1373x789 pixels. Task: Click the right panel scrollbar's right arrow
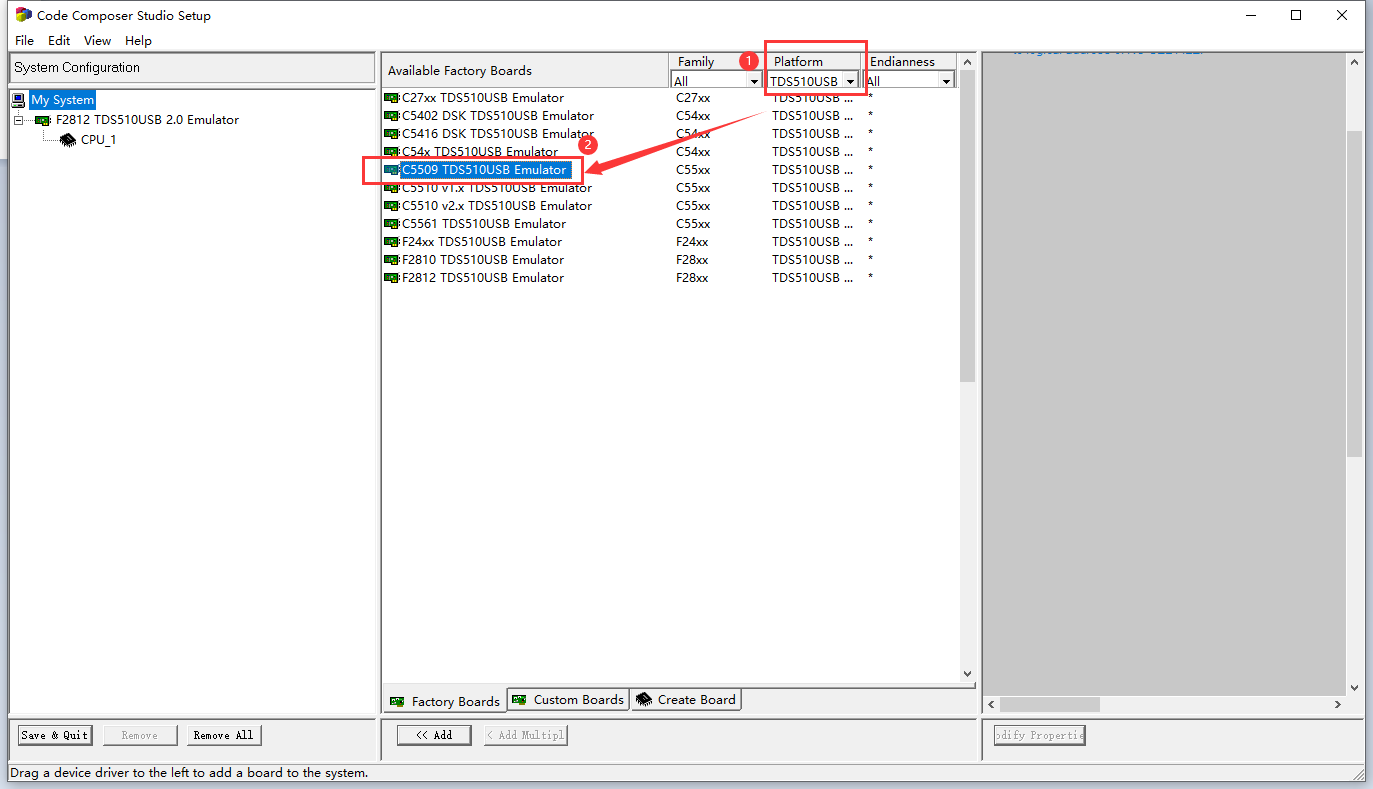(1339, 705)
